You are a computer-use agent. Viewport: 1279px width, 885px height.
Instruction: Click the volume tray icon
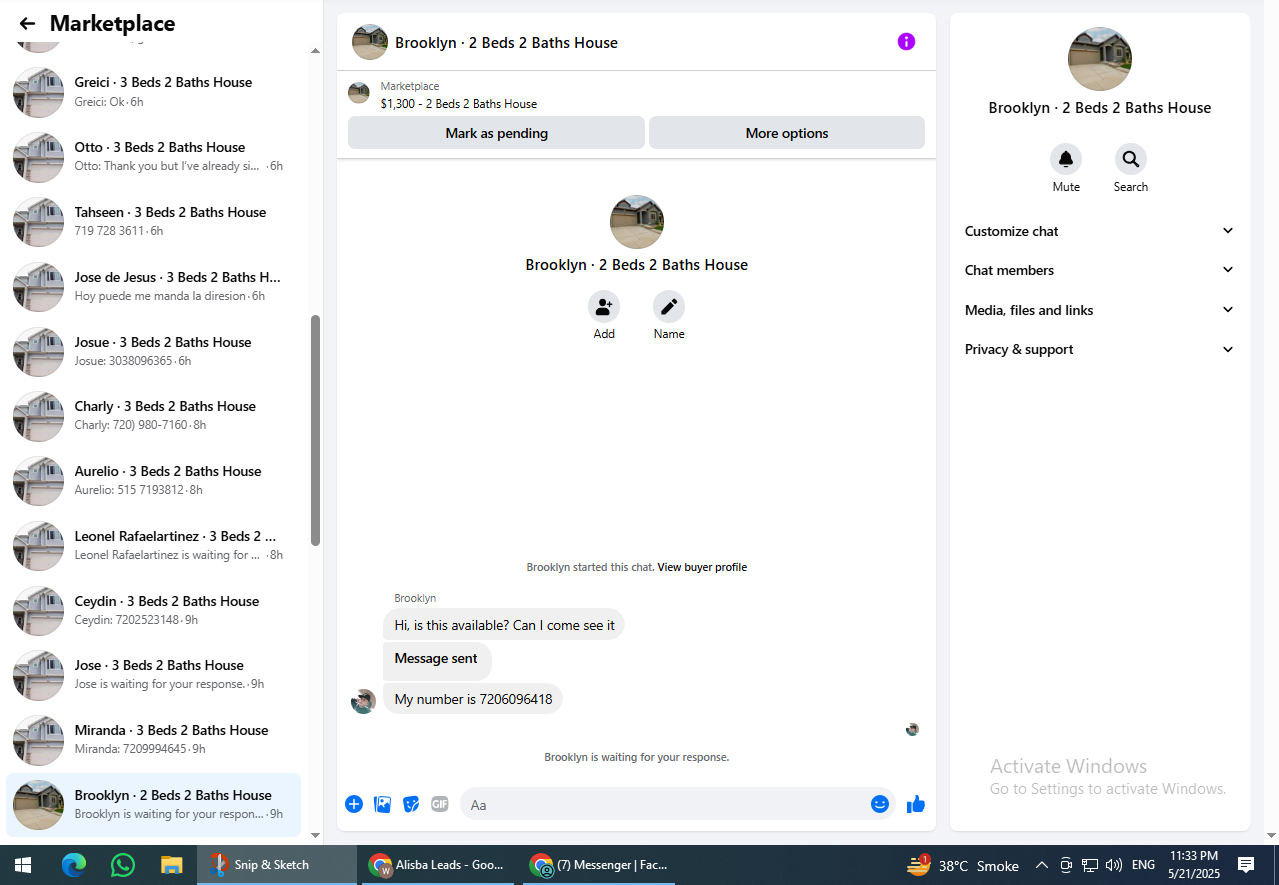click(1114, 865)
